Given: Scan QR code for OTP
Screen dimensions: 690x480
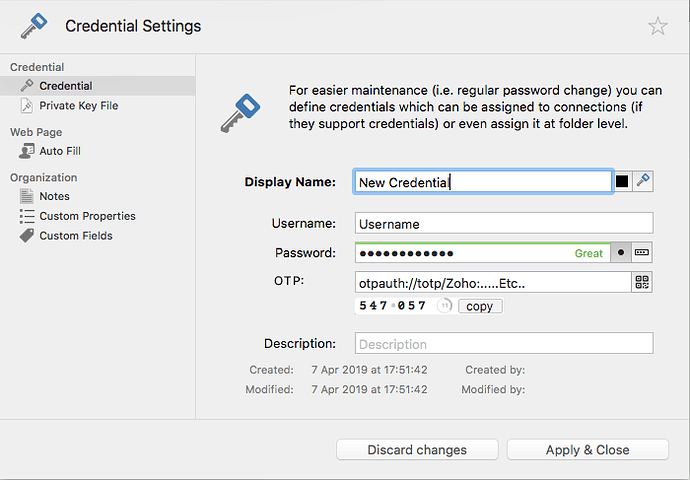Looking at the screenshot, I should click(x=643, y=283).
